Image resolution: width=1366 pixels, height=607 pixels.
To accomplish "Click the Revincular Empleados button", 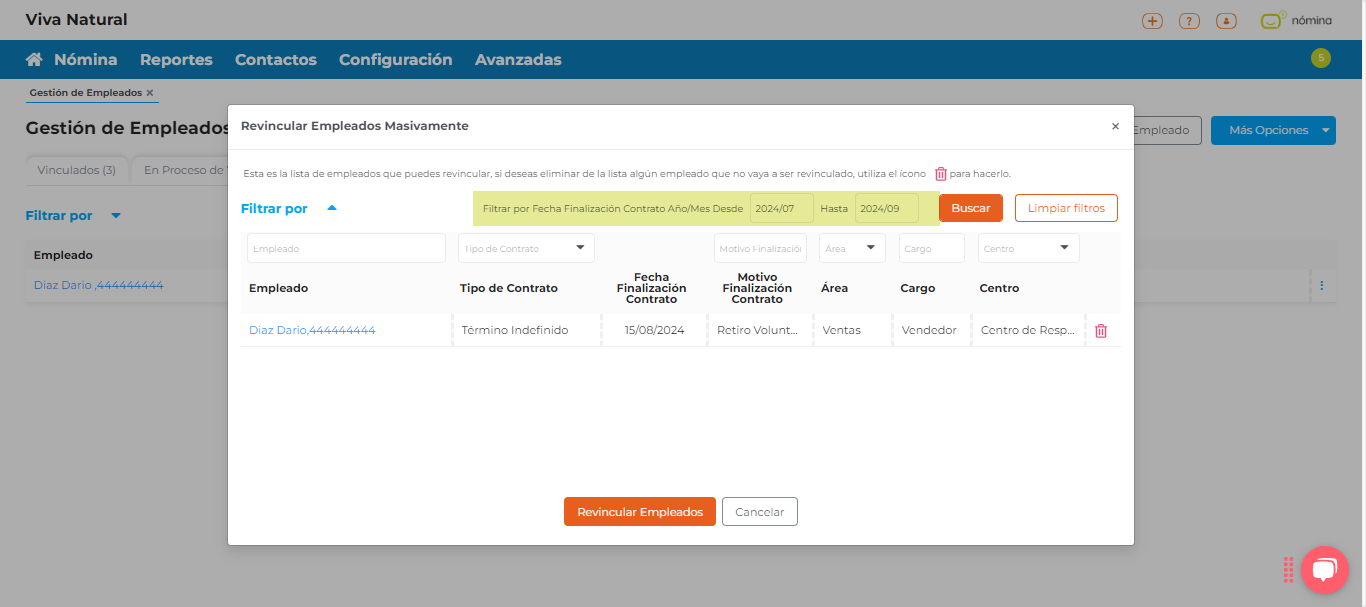I will coord(639,512).
